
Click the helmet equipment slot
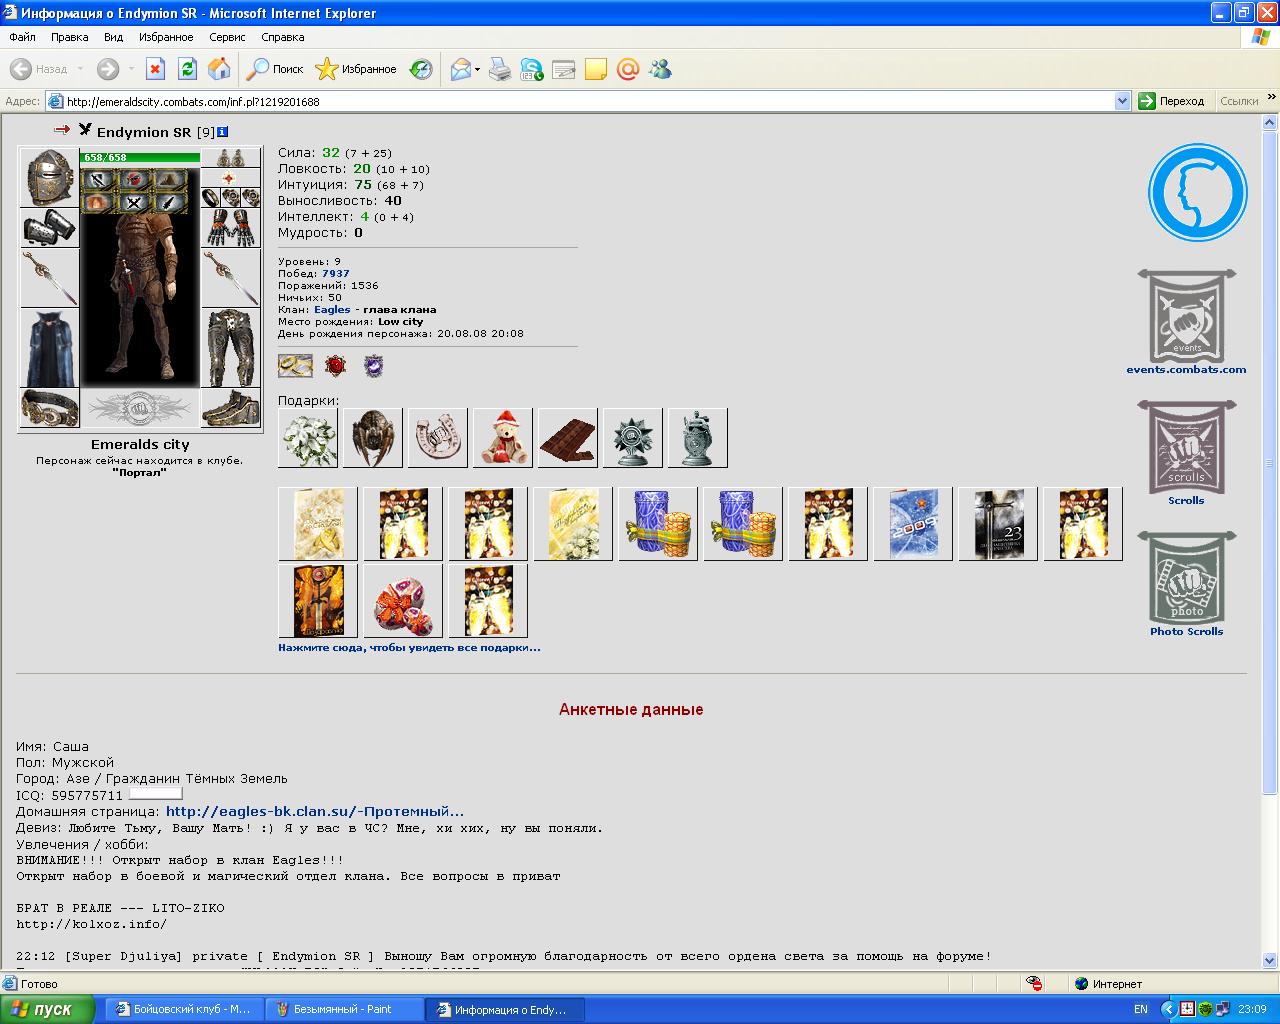click(49, 177)
